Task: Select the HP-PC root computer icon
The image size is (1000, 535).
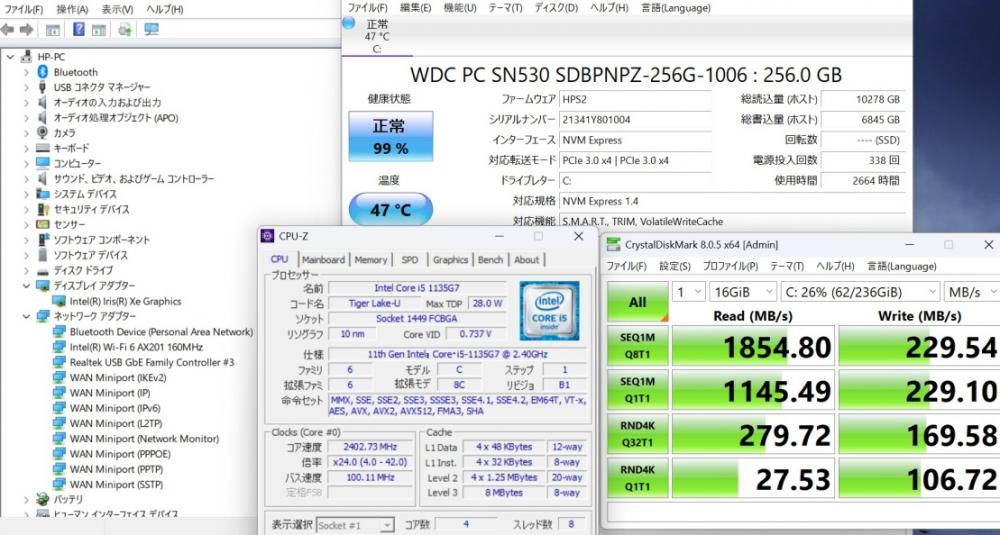Action: point(26,57)
